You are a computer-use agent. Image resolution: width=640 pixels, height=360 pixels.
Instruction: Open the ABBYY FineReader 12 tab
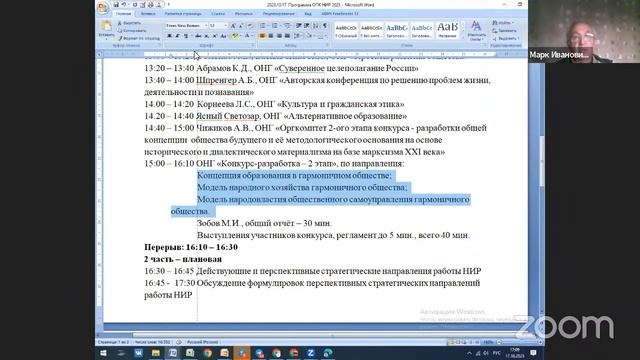click(x=340, y=14)
